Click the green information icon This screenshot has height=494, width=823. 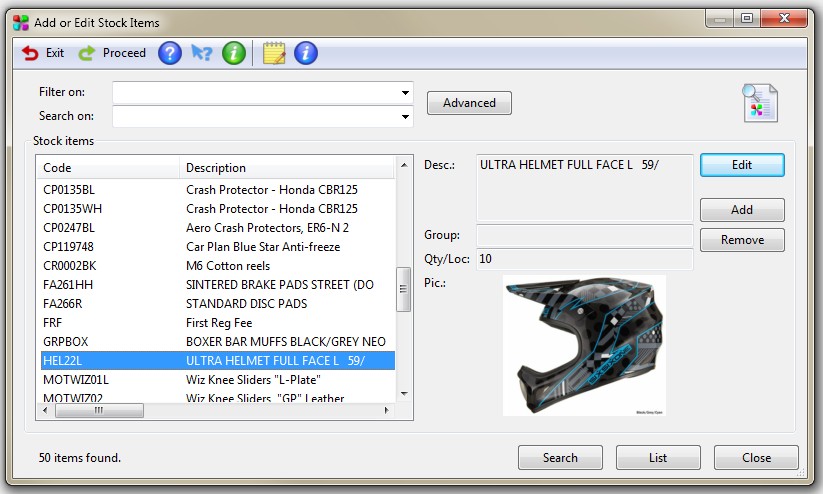234,53
